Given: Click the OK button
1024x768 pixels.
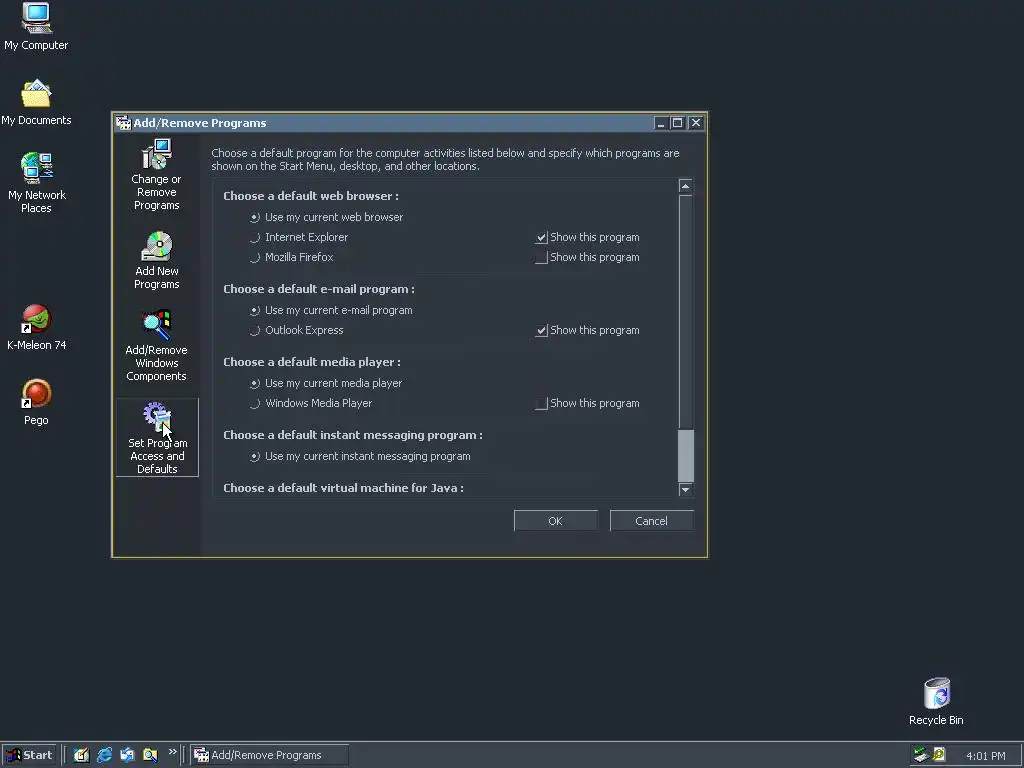Looking at the screenshot, I should click(555, 521).
